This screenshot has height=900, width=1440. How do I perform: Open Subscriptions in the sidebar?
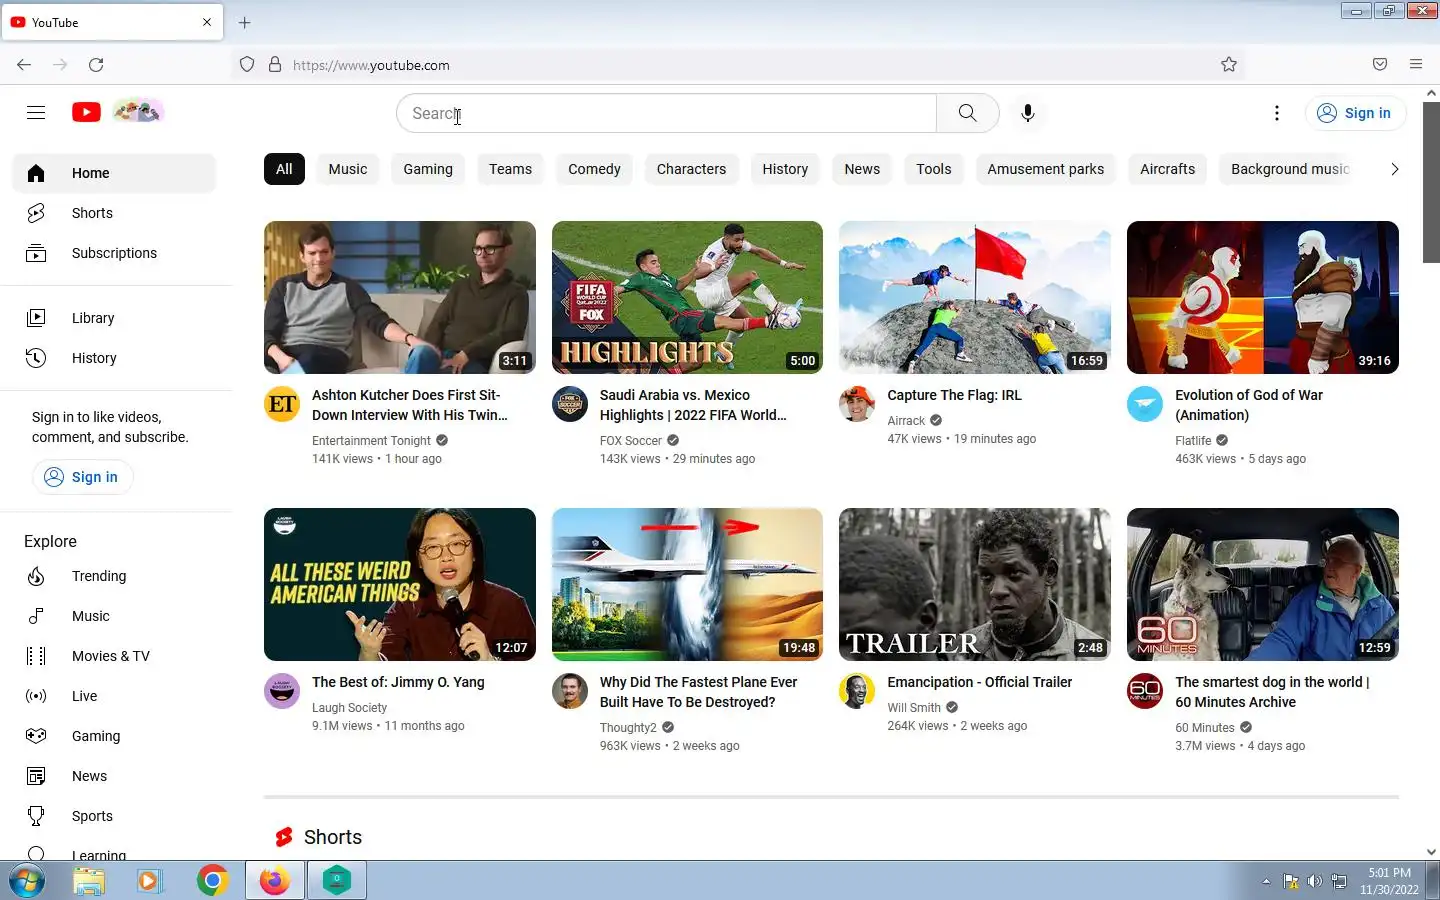114,253
